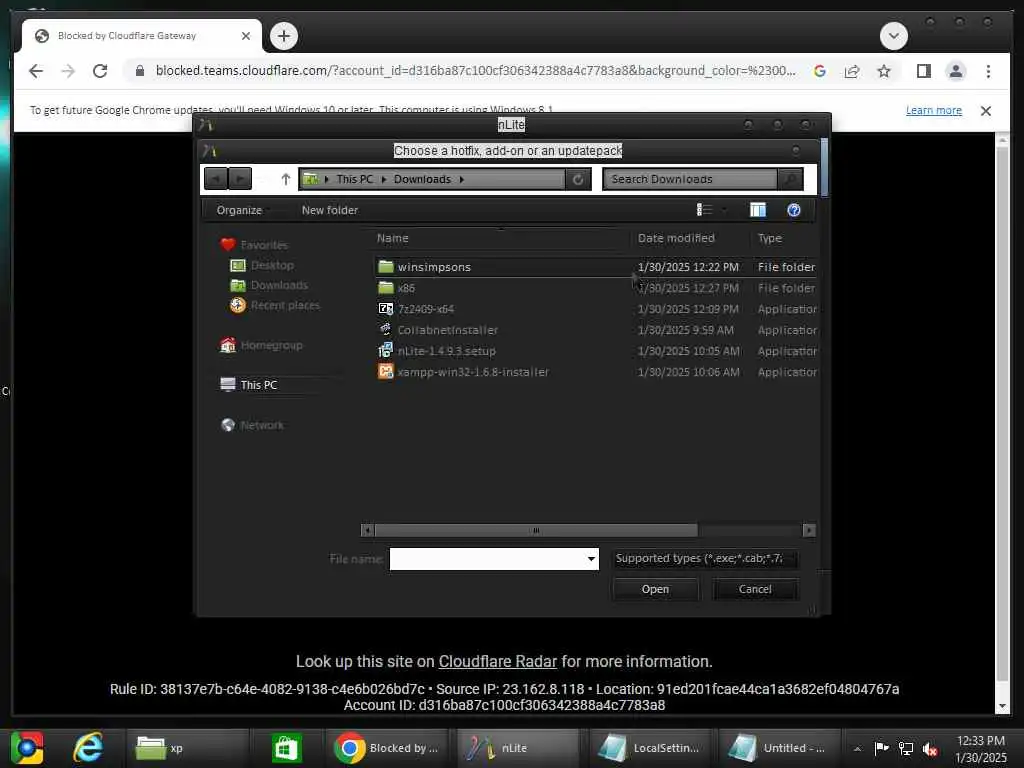Screen dimensions: 1024x768
Task: Click This PC in the breadcrumb path
Action: (355, 179)
